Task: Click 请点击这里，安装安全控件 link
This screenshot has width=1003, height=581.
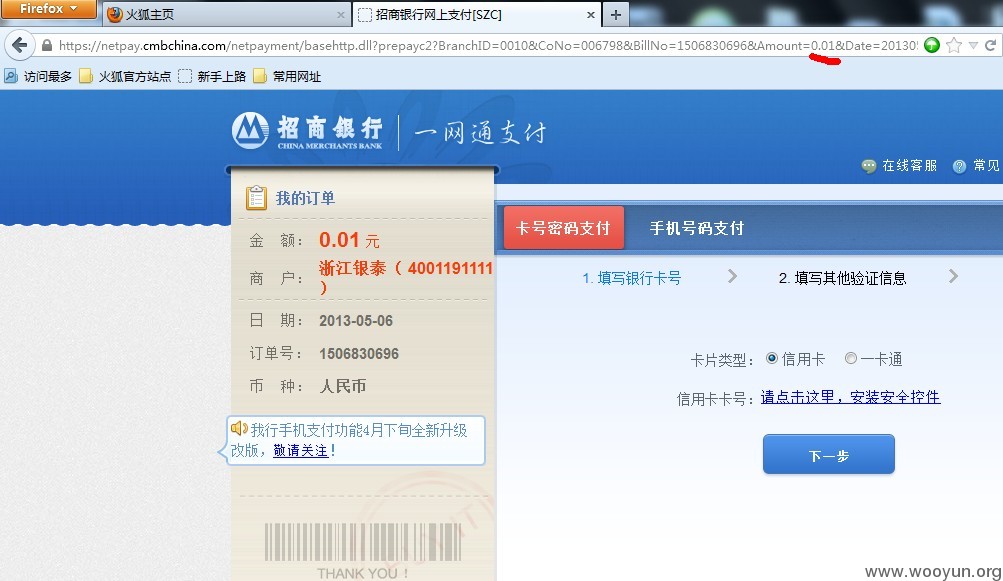Action: (850, 397)
